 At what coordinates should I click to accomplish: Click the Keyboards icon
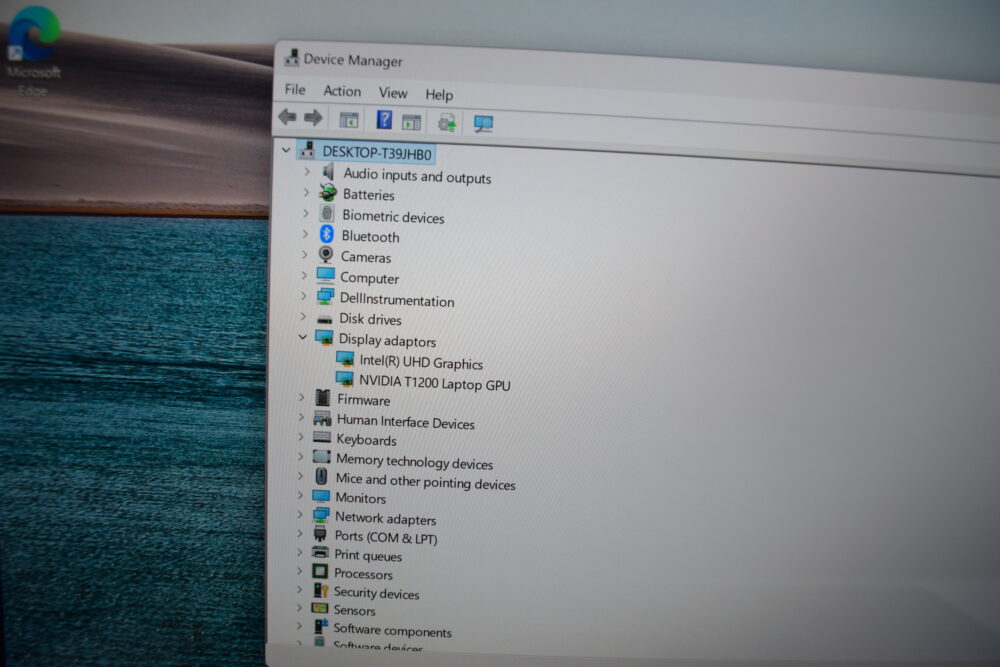pos(322,437)
